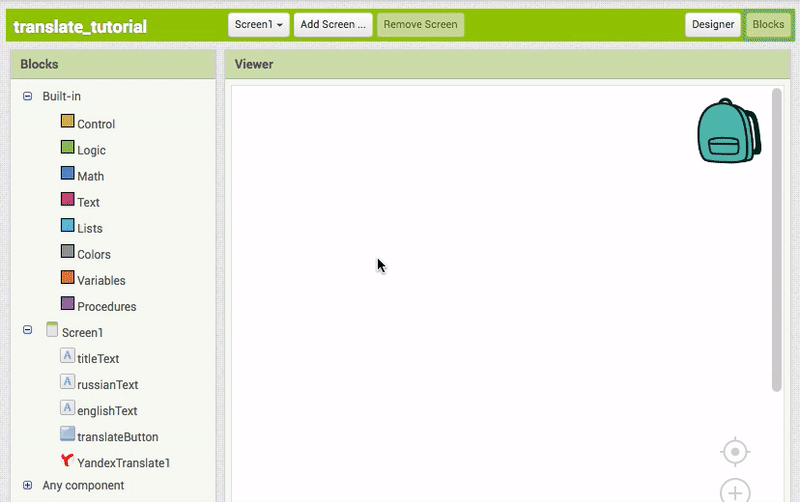Click the Add Screen button

tap(333, 25)
